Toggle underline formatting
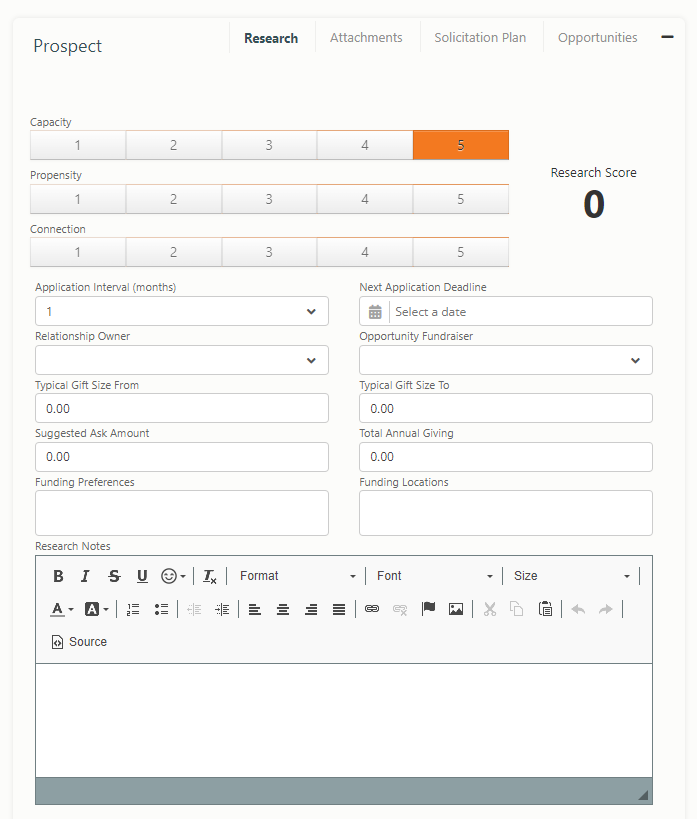697x819 pixels. [x=142, y=576]
